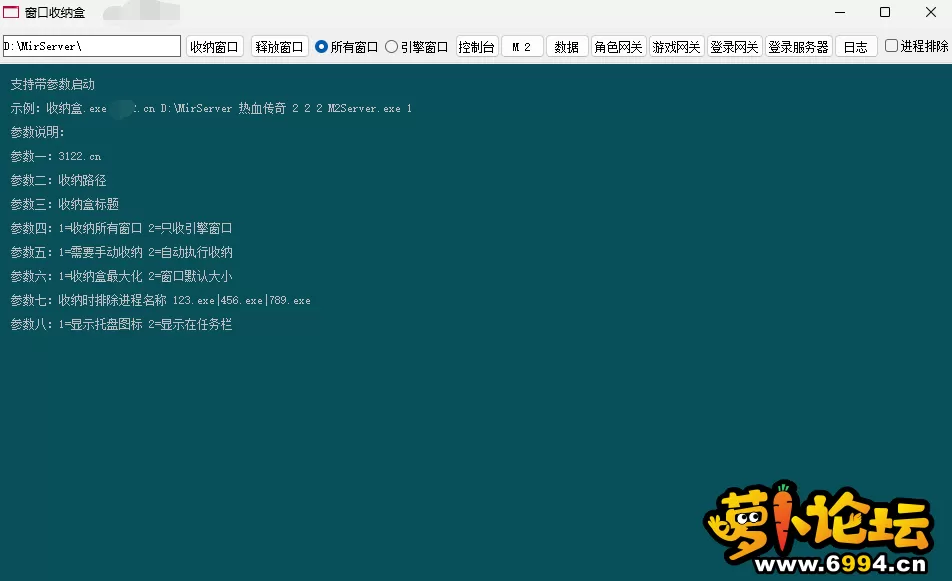Screen dimensions: 952x581
Task: Click the 释放窗口 button
Action: (x=279, y=47)
